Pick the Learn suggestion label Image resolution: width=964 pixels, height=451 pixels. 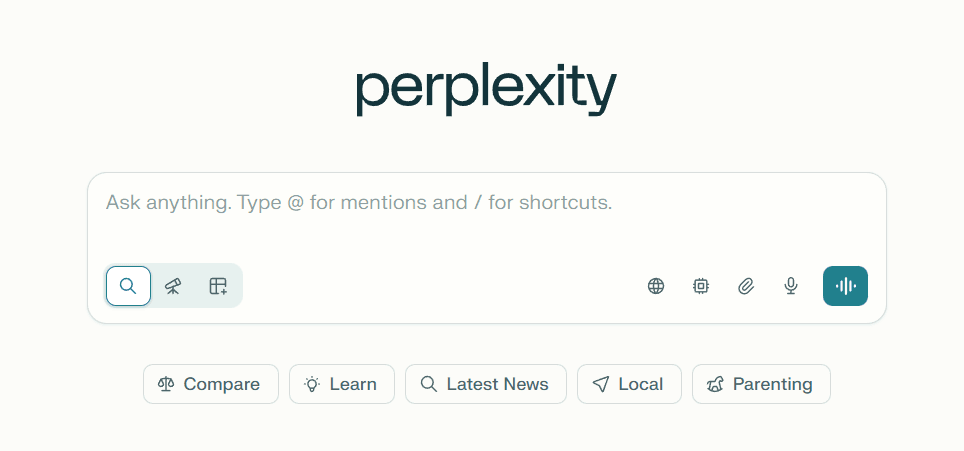coord(353,384)
